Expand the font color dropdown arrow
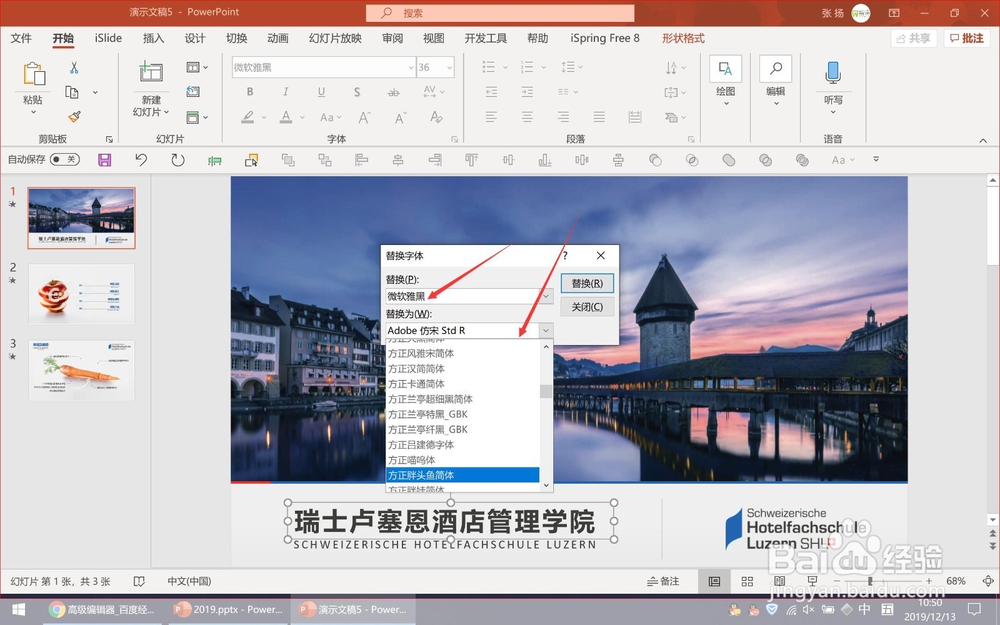 302,117
